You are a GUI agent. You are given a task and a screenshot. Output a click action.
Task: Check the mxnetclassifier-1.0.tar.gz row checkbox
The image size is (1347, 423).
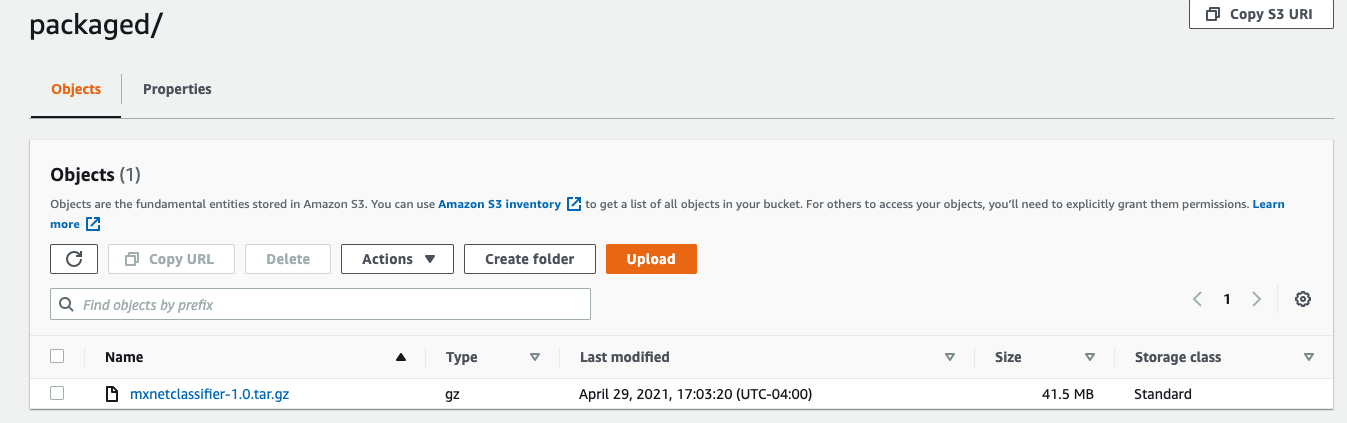pos(57,393)
